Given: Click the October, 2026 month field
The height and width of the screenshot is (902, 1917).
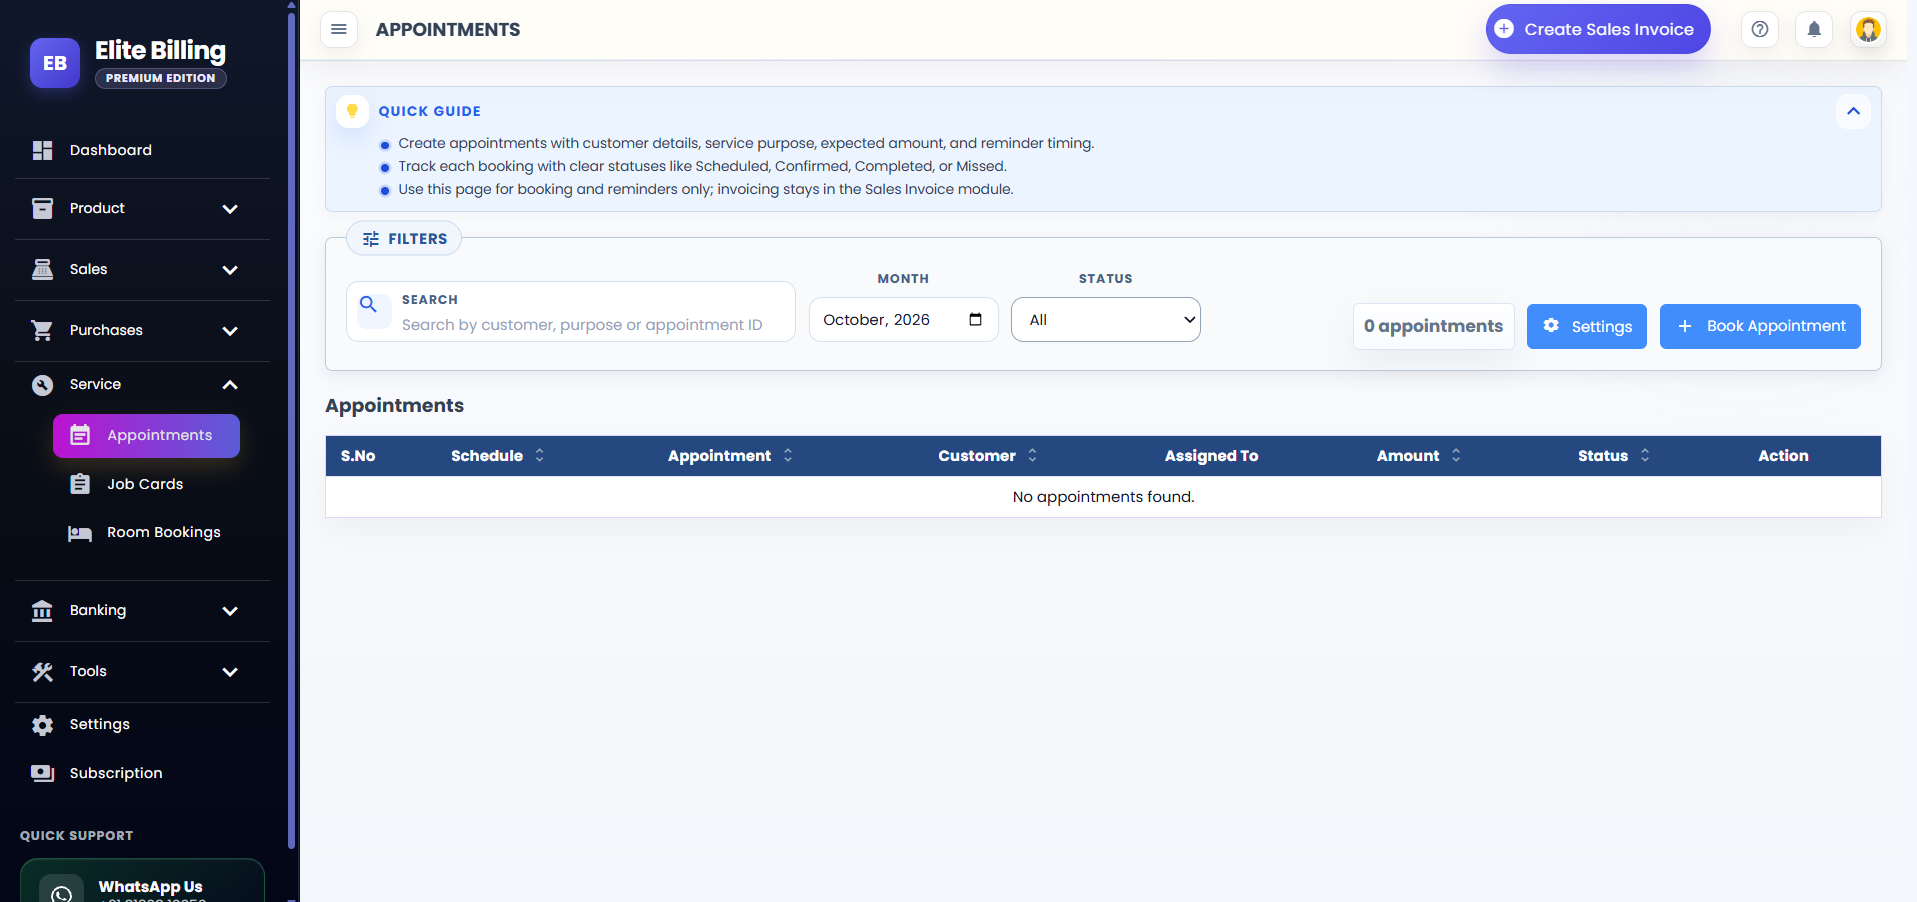Looking at the screenshot, I should (904, 319).
